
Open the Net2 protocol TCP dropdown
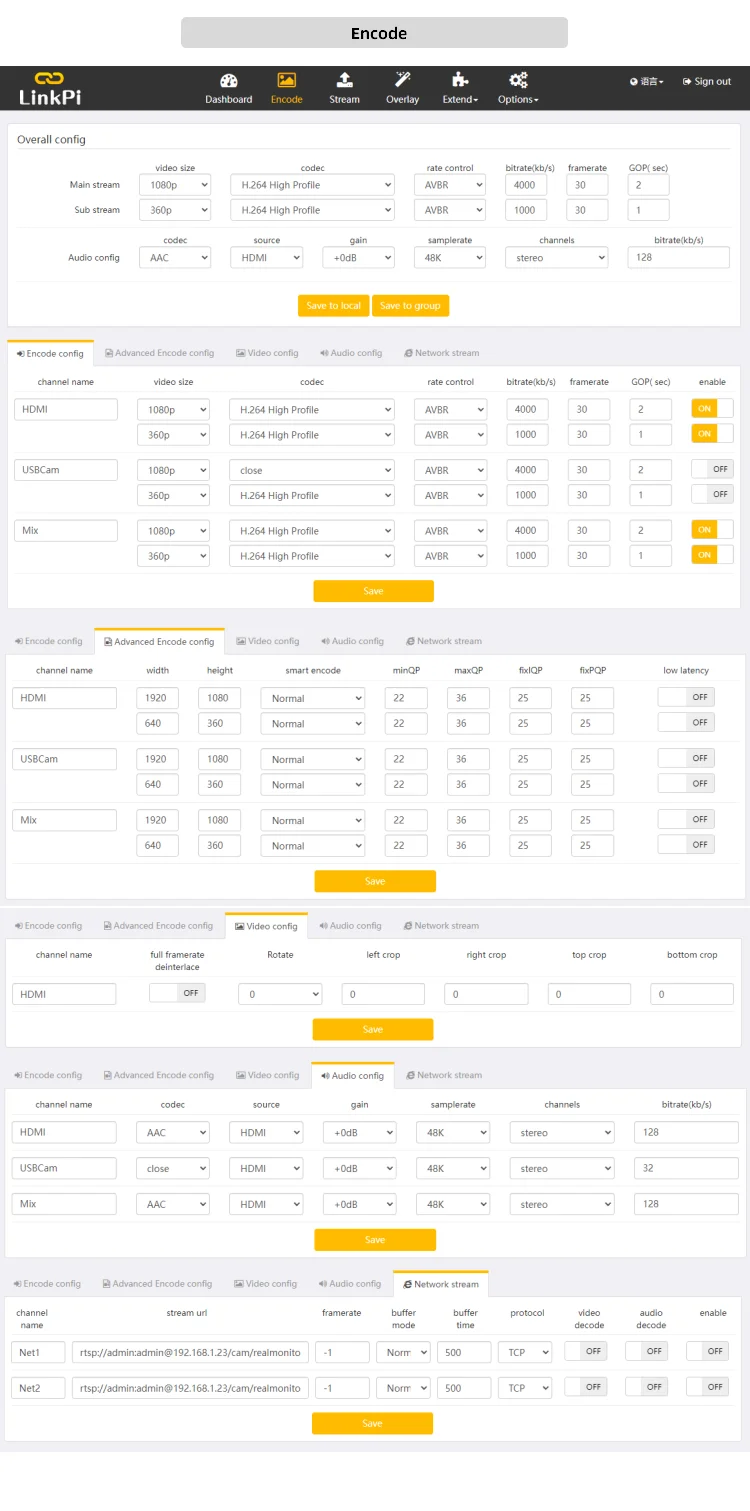pyautogui.click(x=525, y=1388)
